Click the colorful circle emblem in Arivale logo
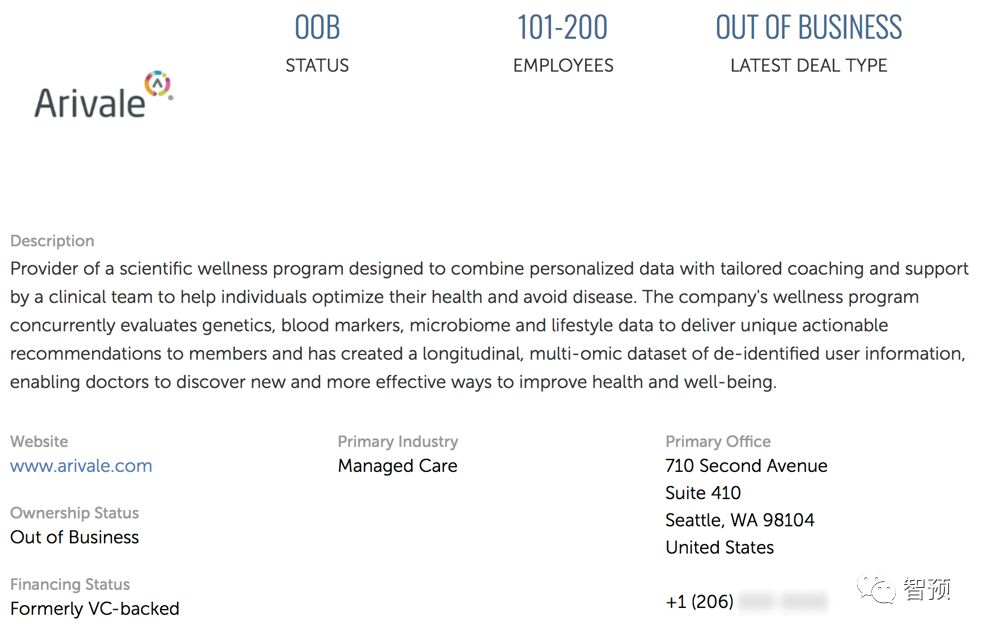 (158, 85)
